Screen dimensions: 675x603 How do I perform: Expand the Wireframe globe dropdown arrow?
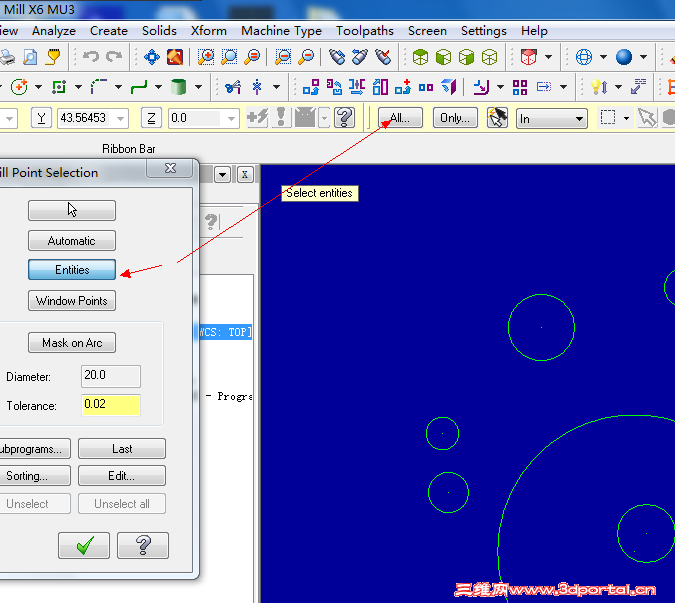tap(604, 57)
